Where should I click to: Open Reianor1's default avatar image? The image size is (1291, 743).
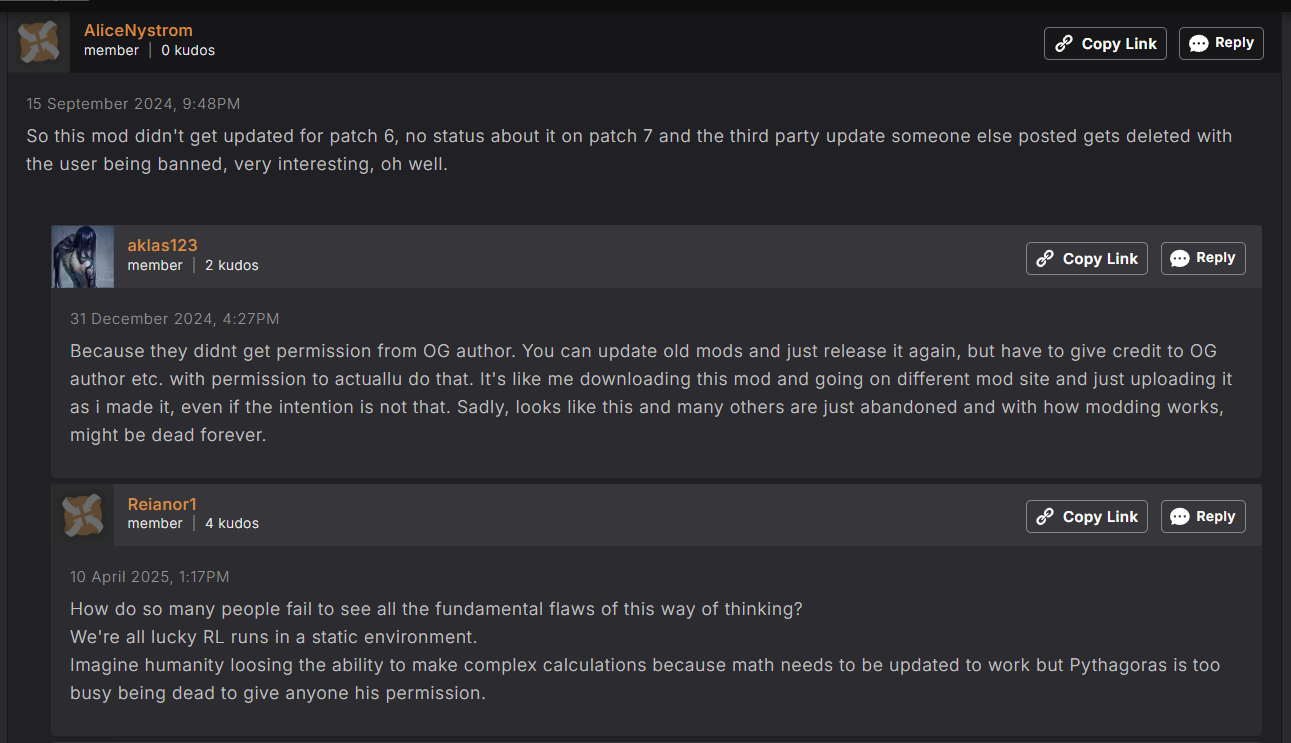click(83, 515)
